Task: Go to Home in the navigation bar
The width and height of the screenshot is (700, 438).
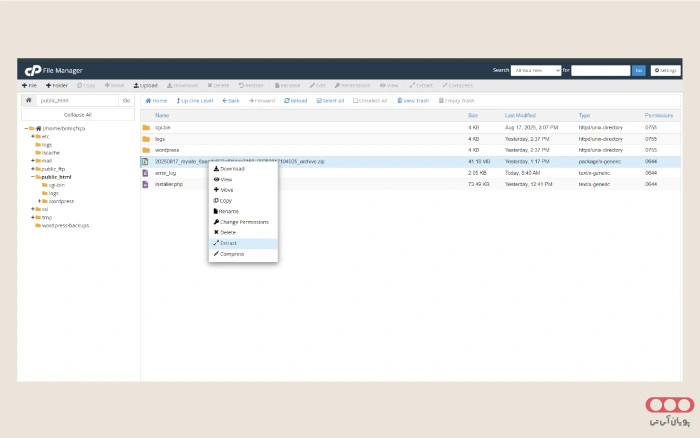Action: (x=156, y=101)
